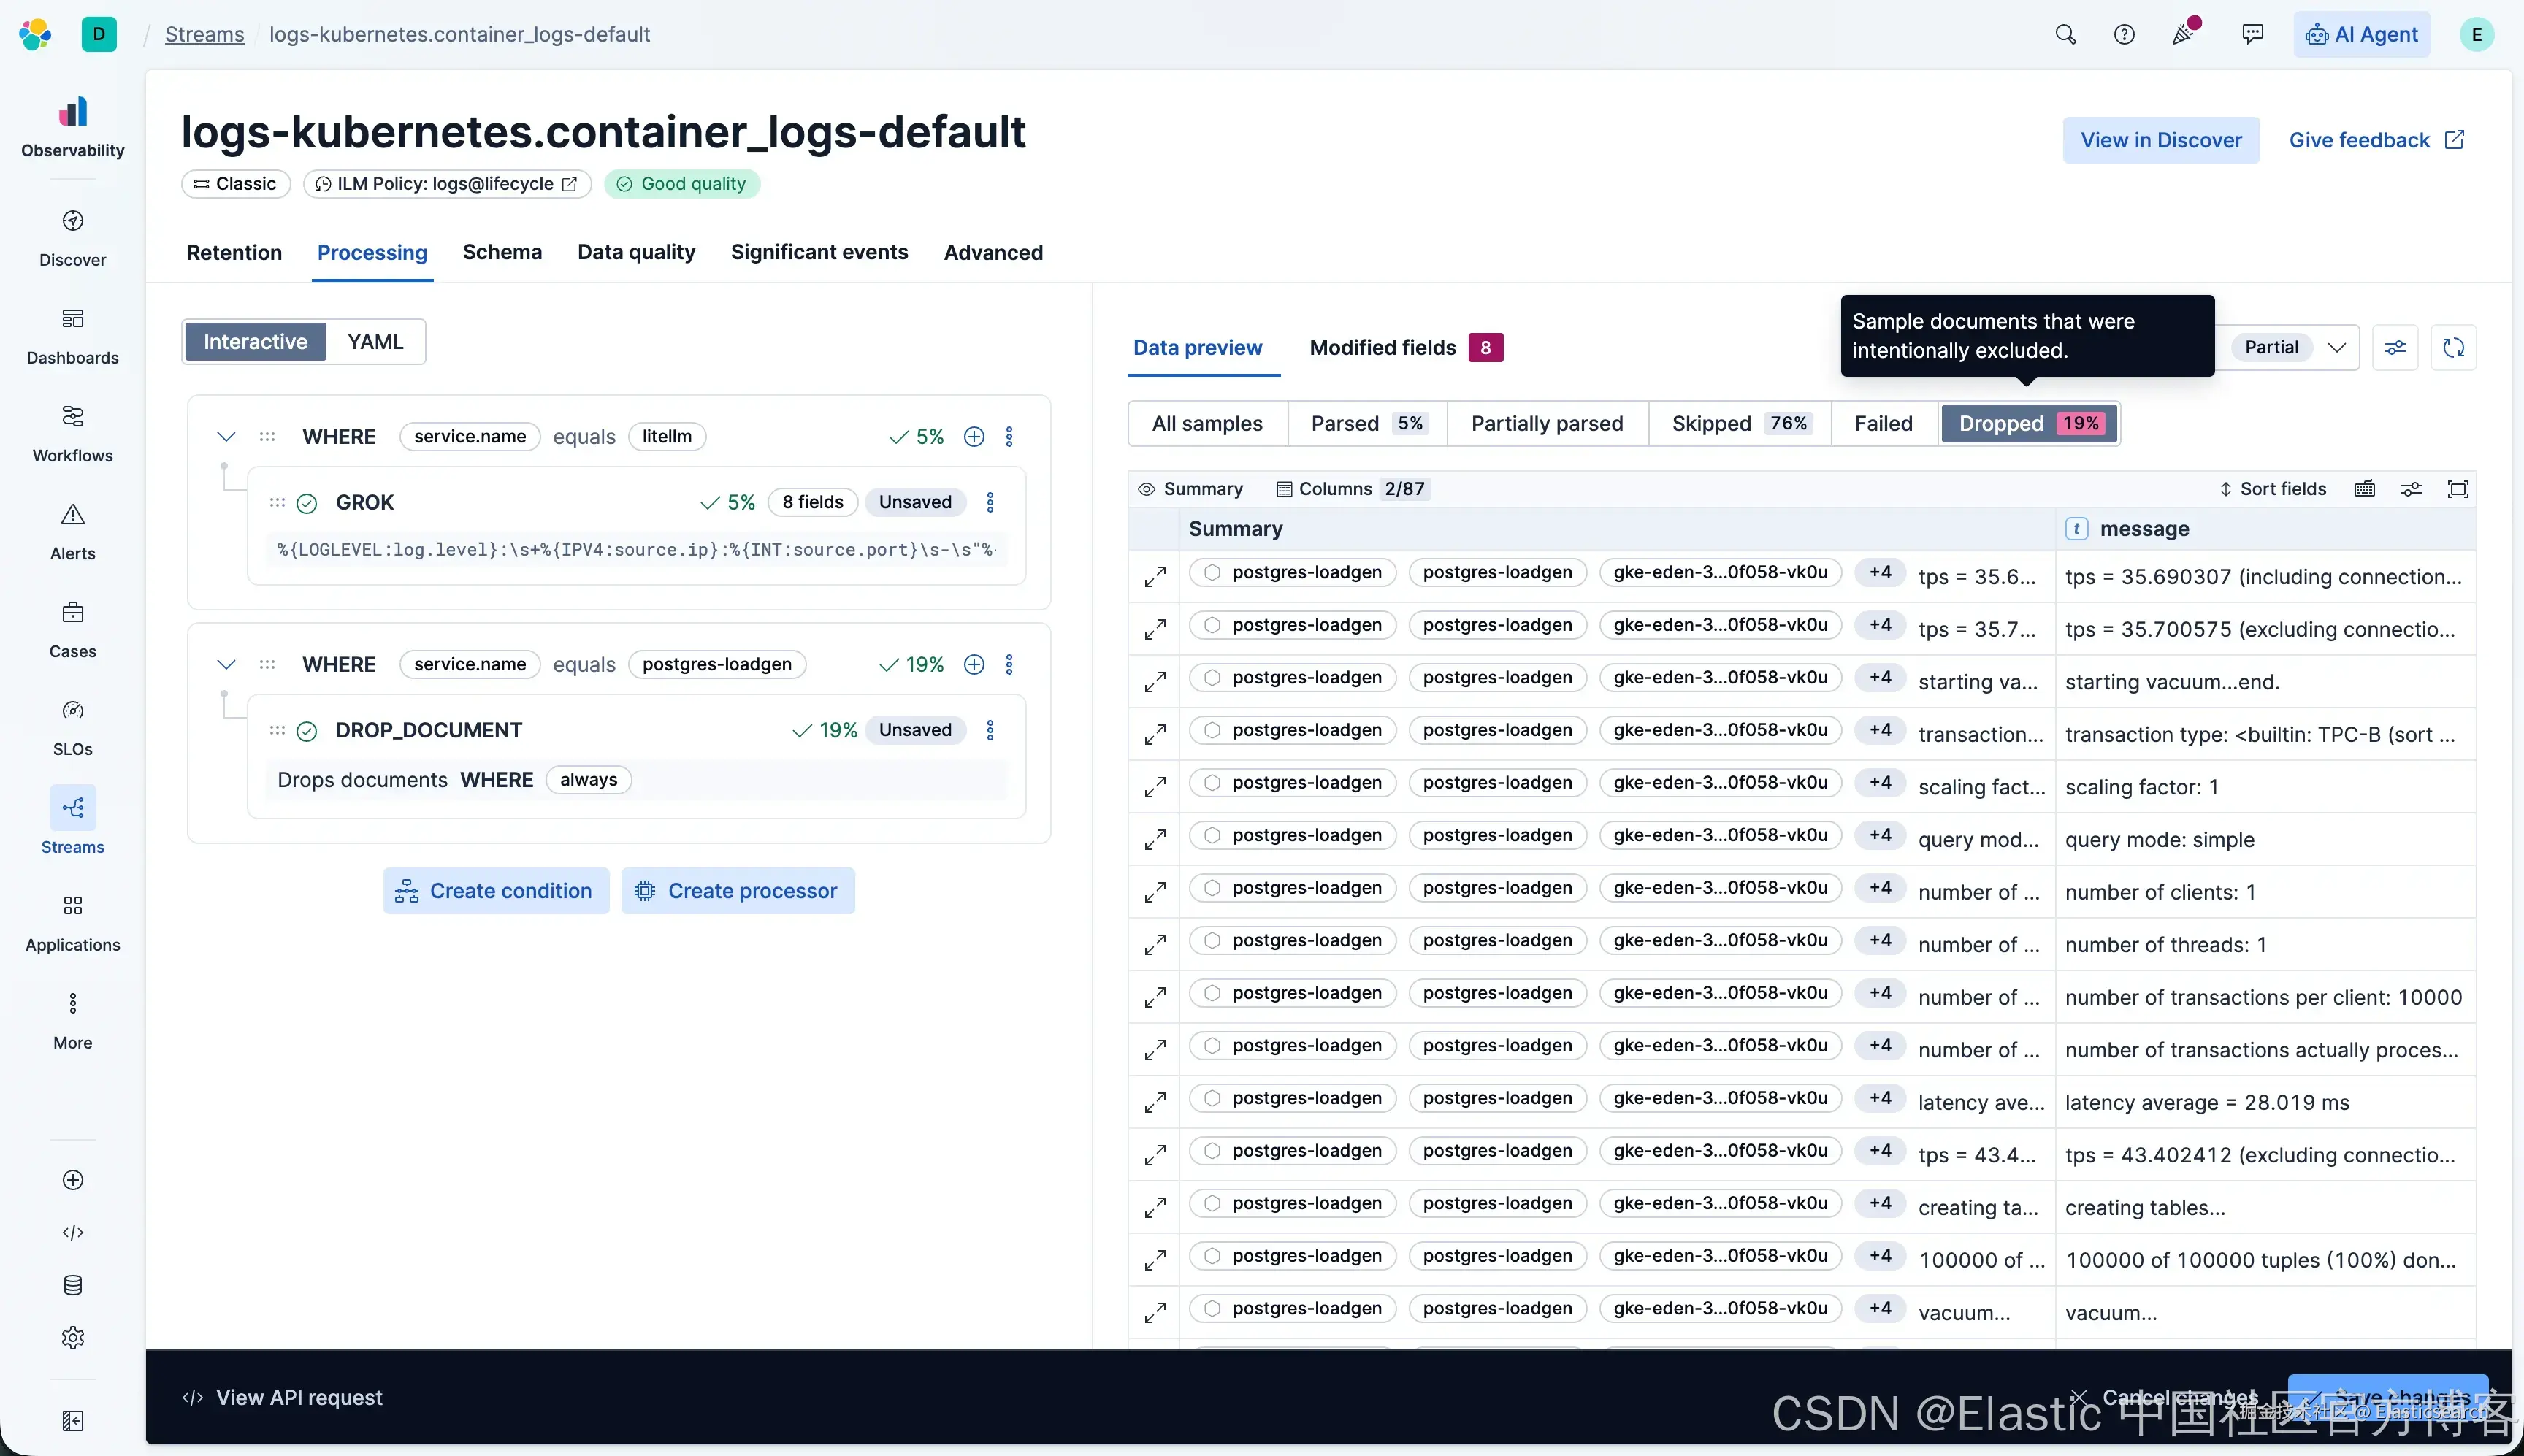The image size is (2524, 1456).
Task: Switch editor to YAML mode
Action: coord(375,342)
